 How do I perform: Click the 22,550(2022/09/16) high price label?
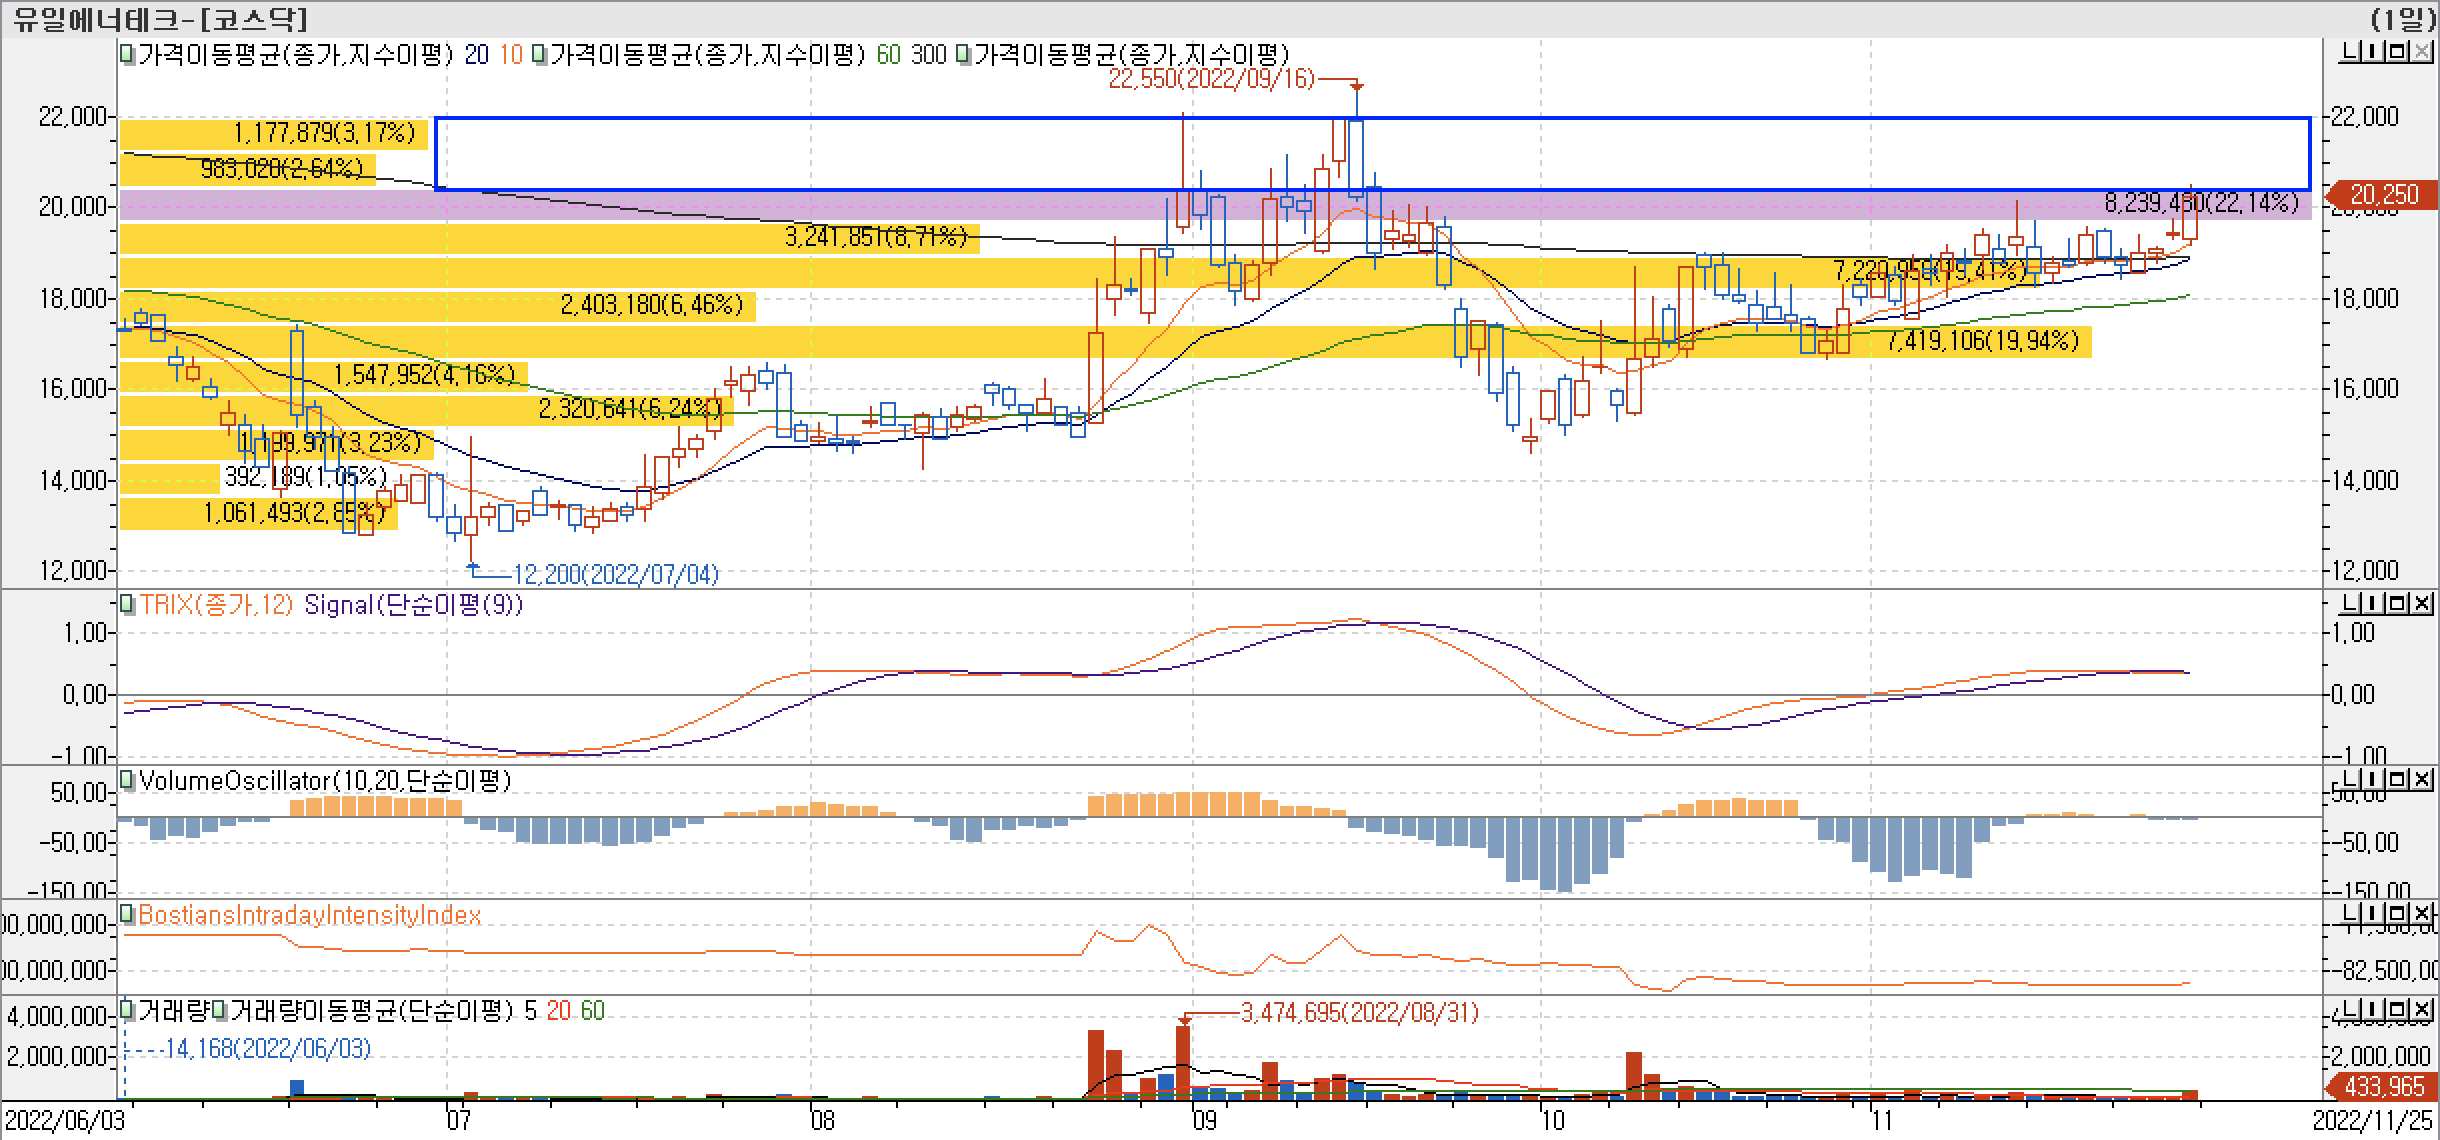click(x=1211, y=80)
